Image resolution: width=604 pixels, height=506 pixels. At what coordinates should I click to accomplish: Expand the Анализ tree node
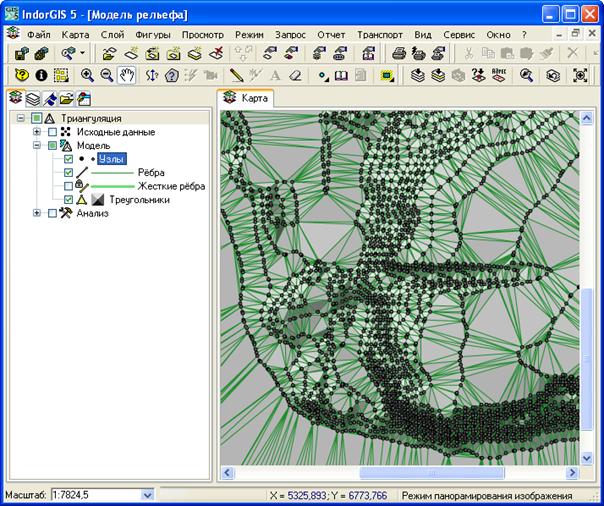pos(37,213)
